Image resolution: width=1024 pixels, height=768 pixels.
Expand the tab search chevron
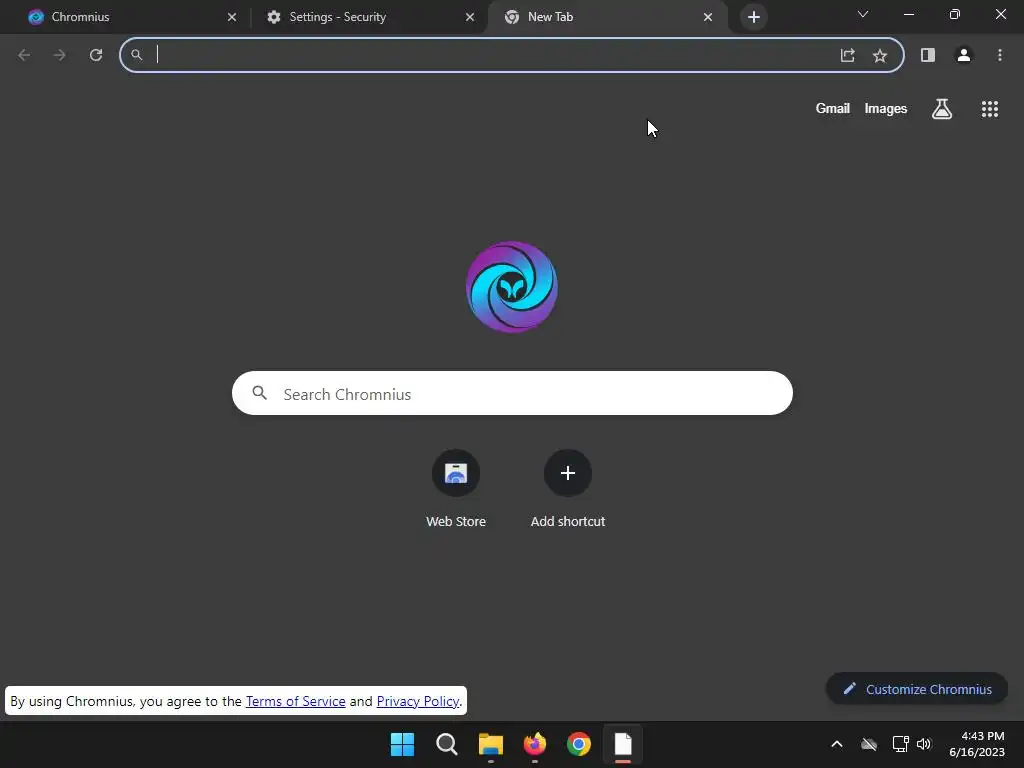(x=863, y=14)
